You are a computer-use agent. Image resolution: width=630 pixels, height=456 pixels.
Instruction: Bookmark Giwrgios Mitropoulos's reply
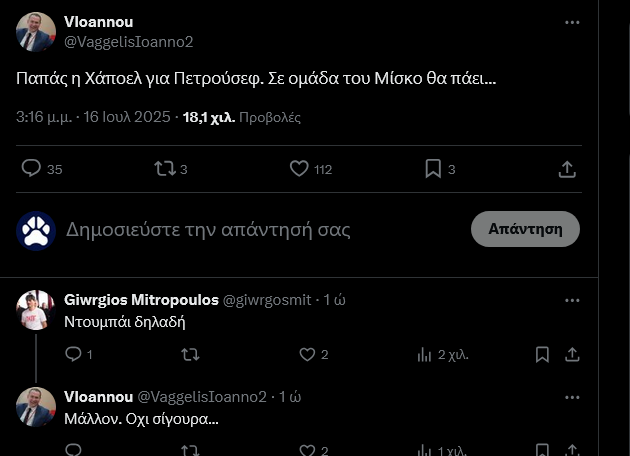point(542,354)
